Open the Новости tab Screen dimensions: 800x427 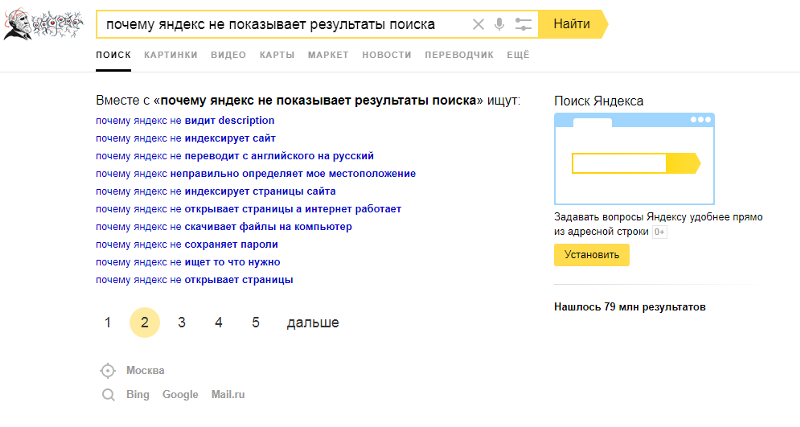[x=387, y=55]
